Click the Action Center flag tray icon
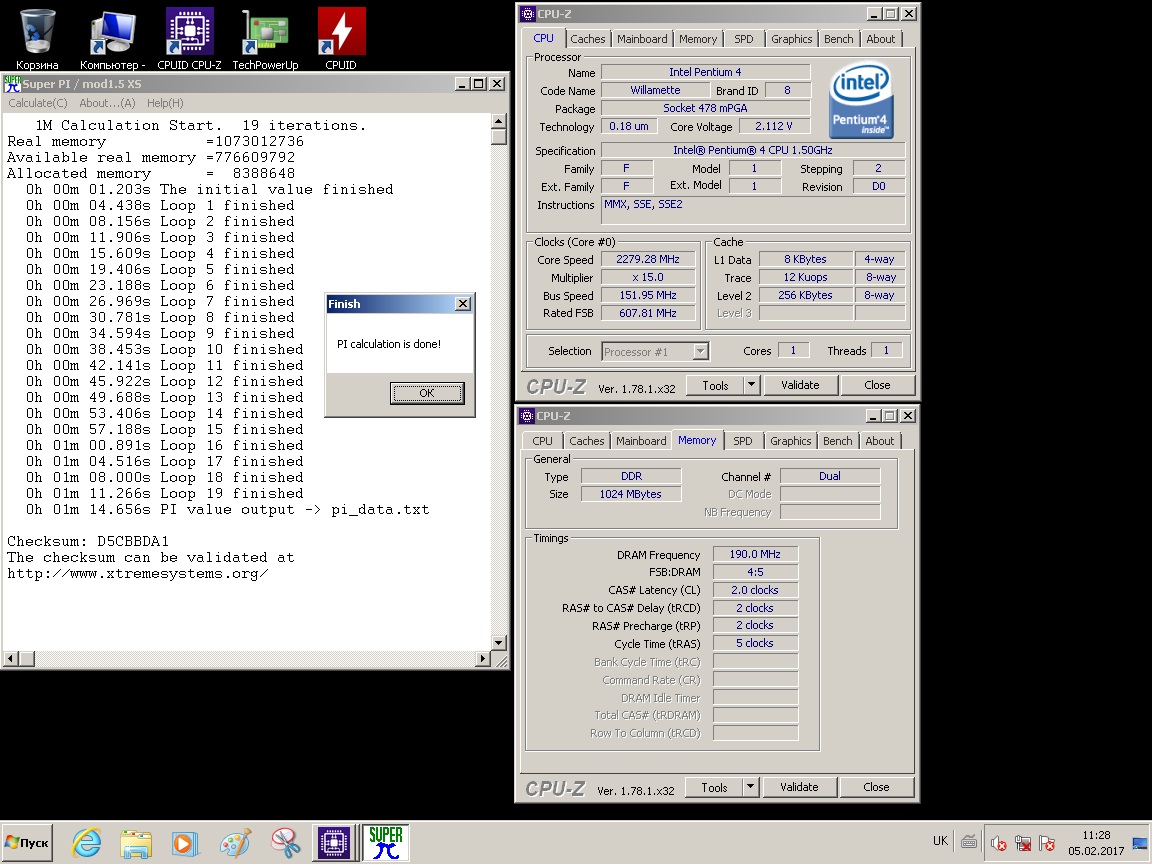 click(1047, 843)
